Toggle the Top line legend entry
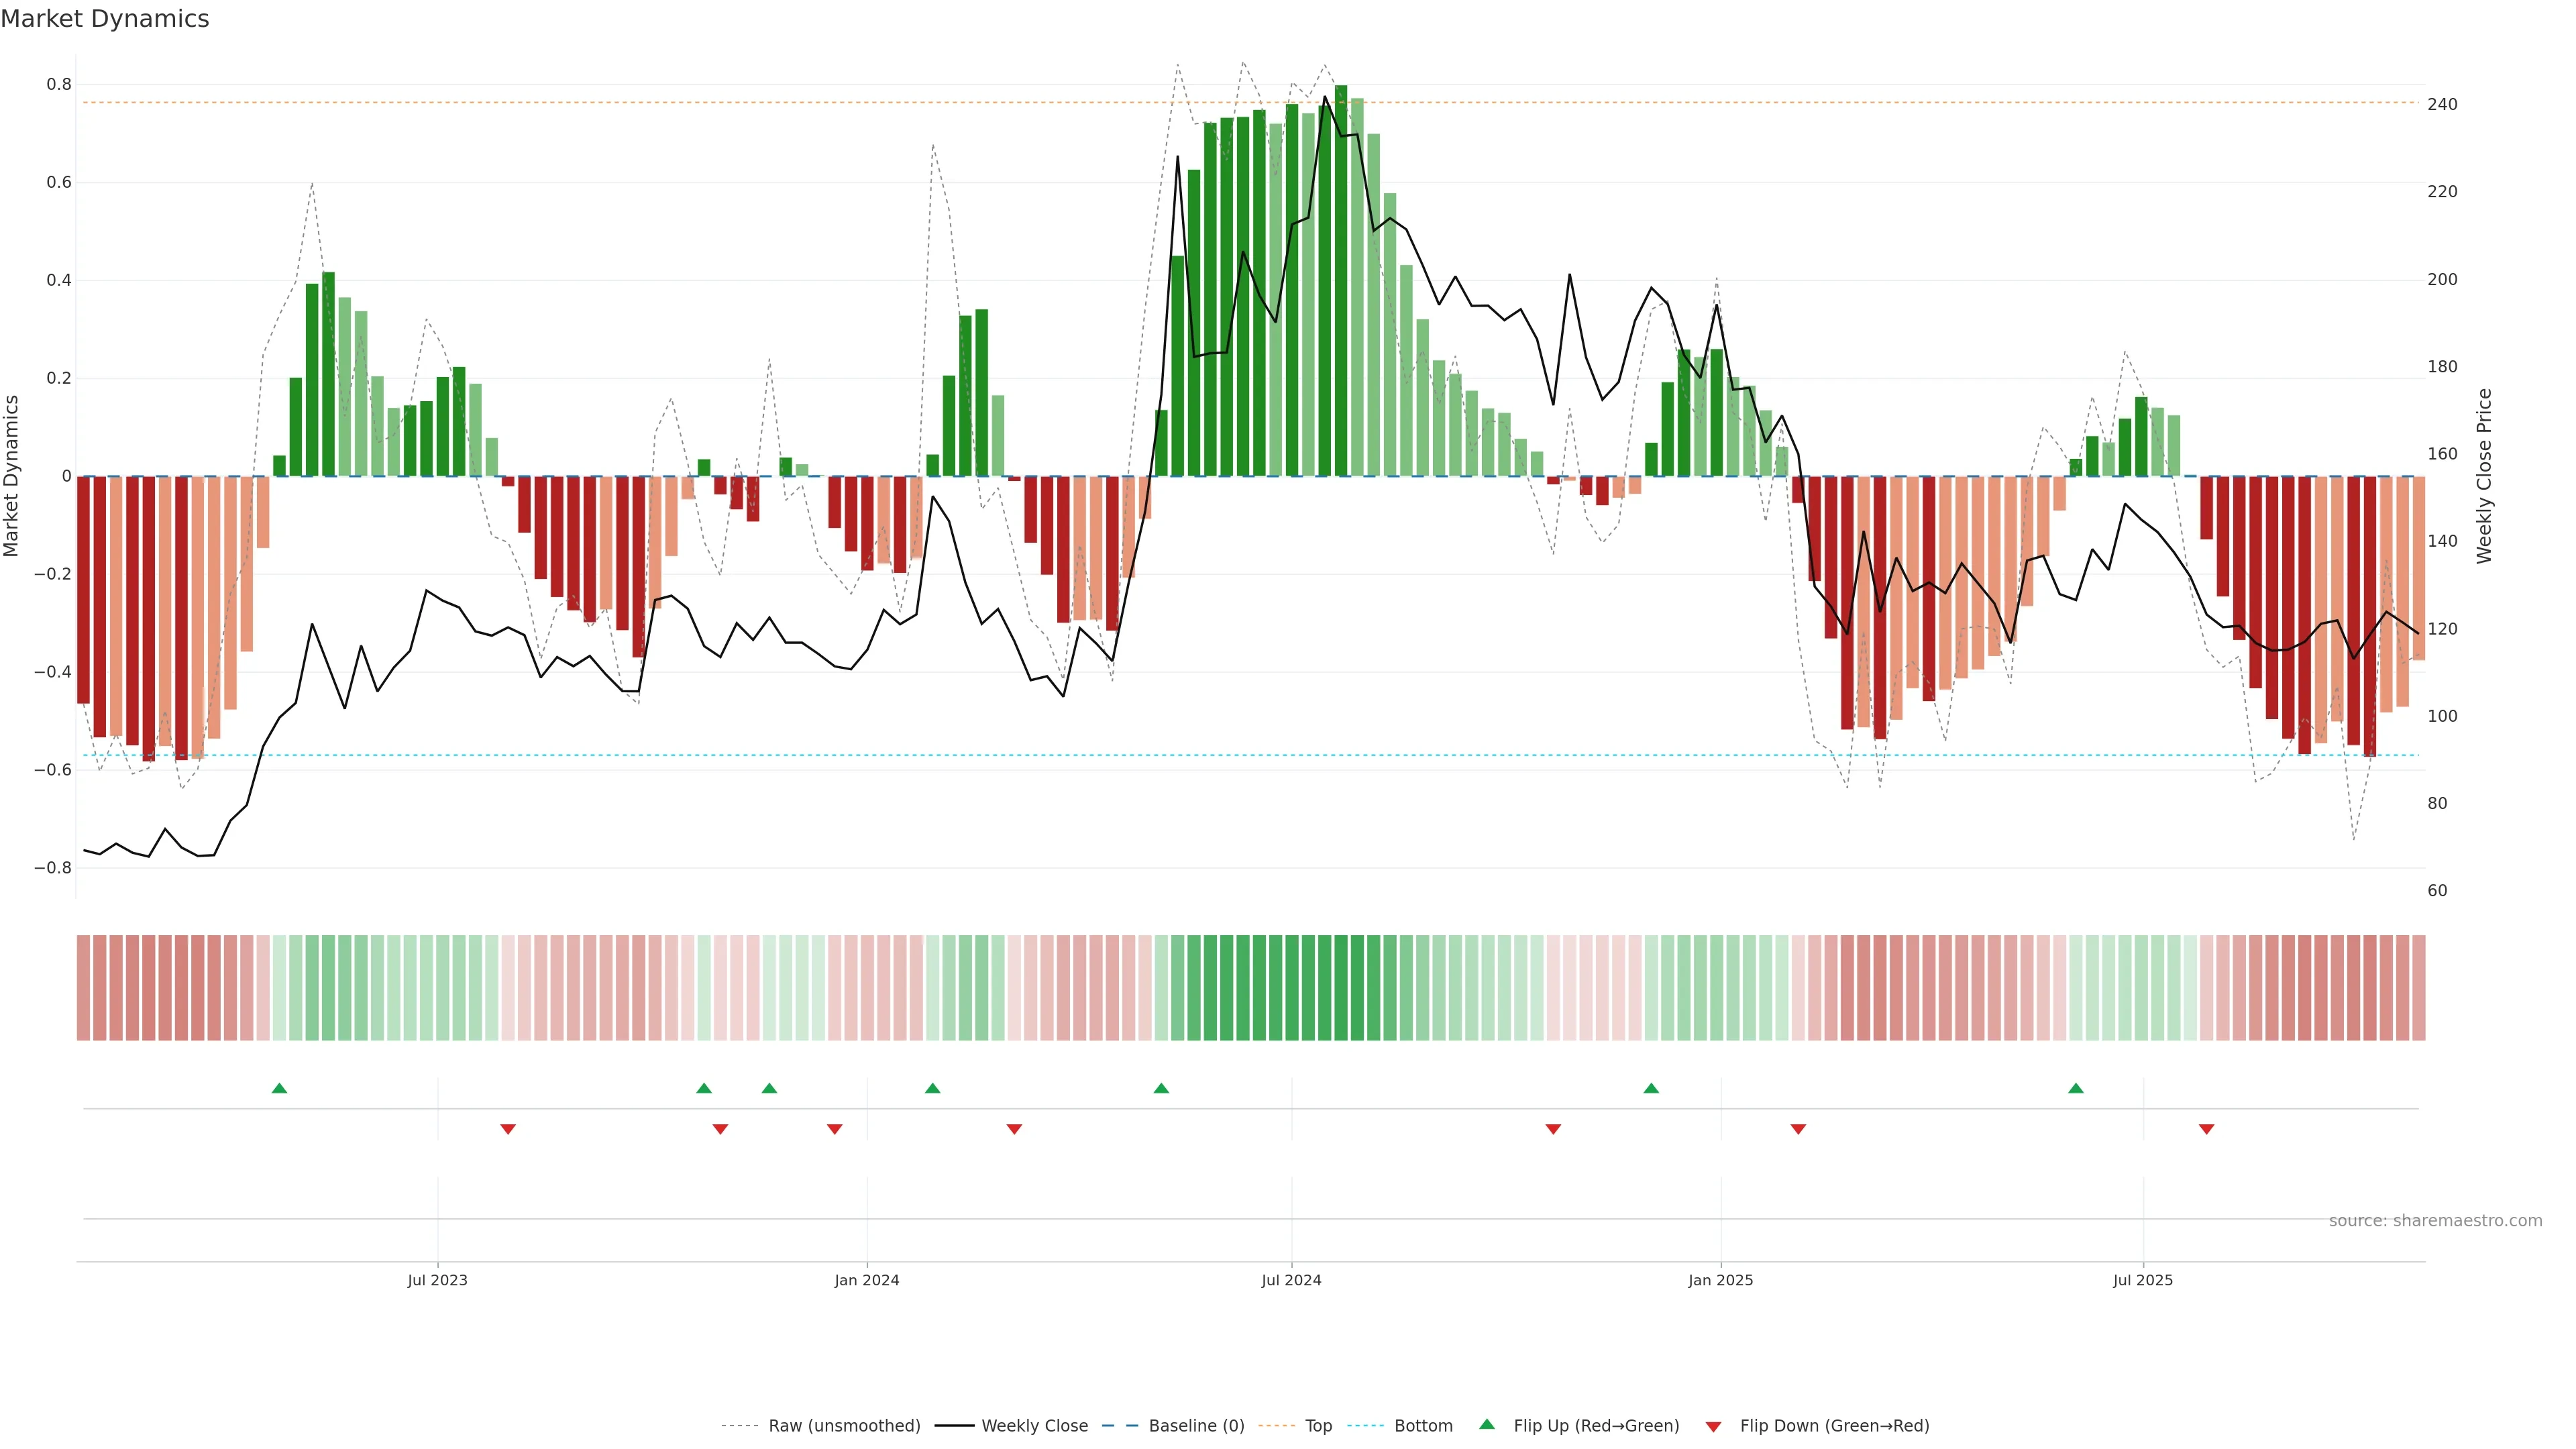Viewport: 2576px width, 1449px height. coord(1318,1426)
